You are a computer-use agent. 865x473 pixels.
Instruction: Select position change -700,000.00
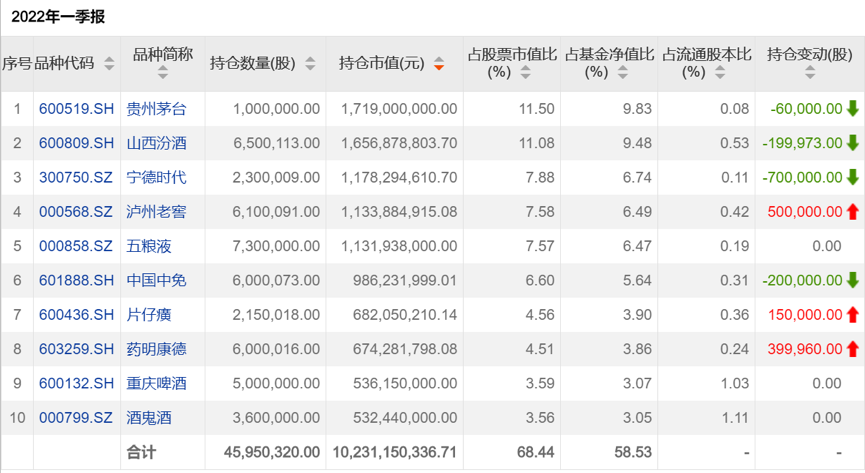point(803,177)
